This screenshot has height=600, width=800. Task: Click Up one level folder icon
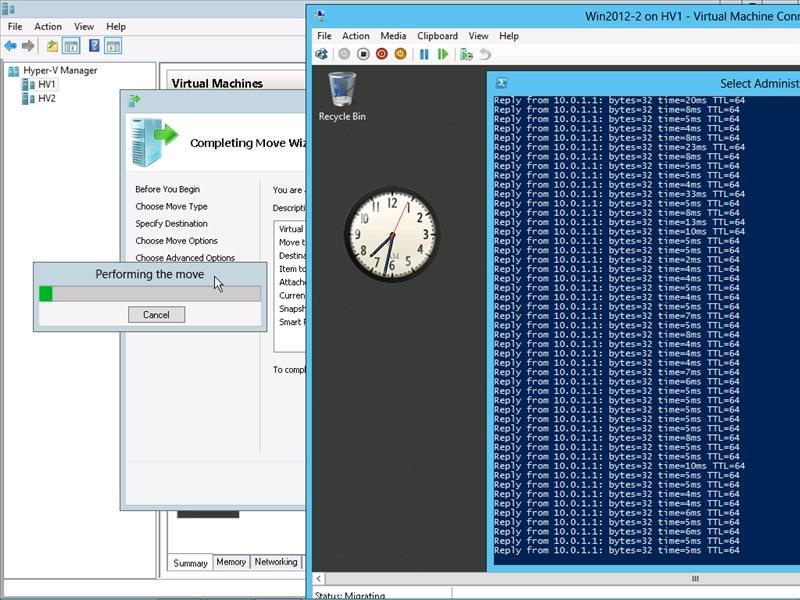pyautogui.click(x=52, y=46)
